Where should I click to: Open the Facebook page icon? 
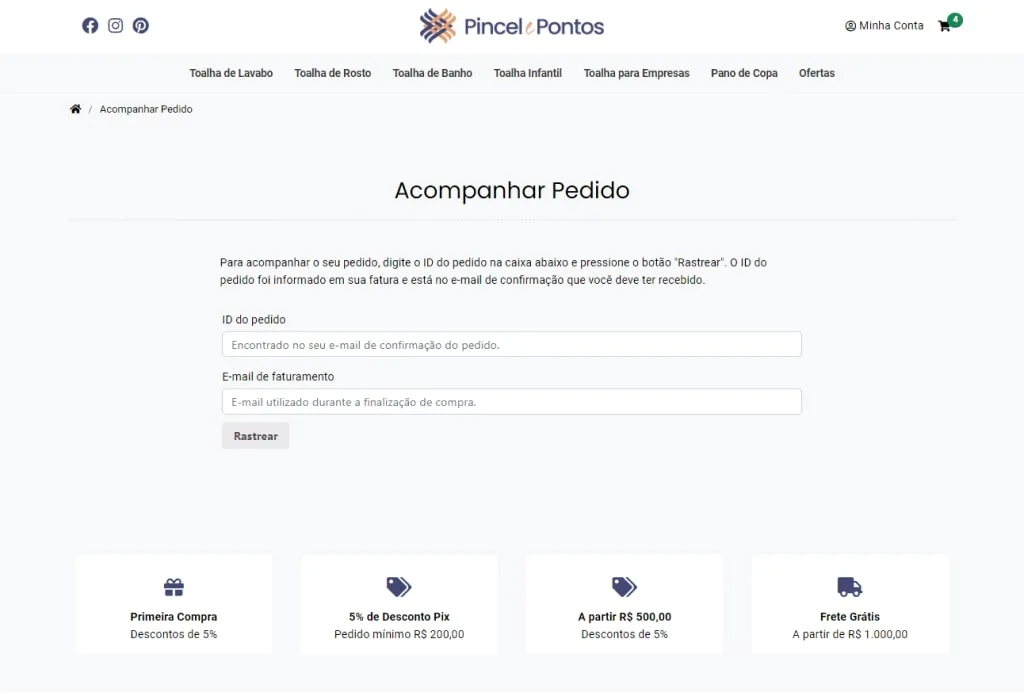click(90, 25)
